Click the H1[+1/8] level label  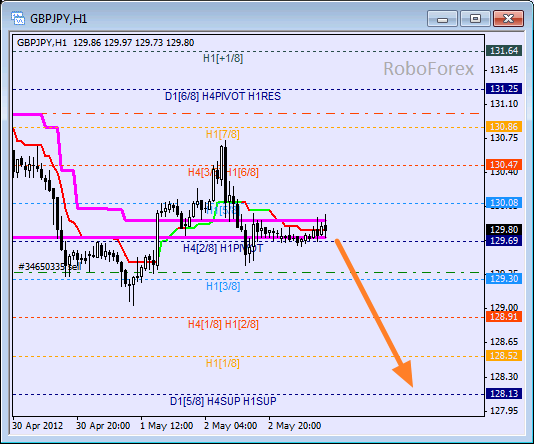pyautogui.click(x=223, y=59)
